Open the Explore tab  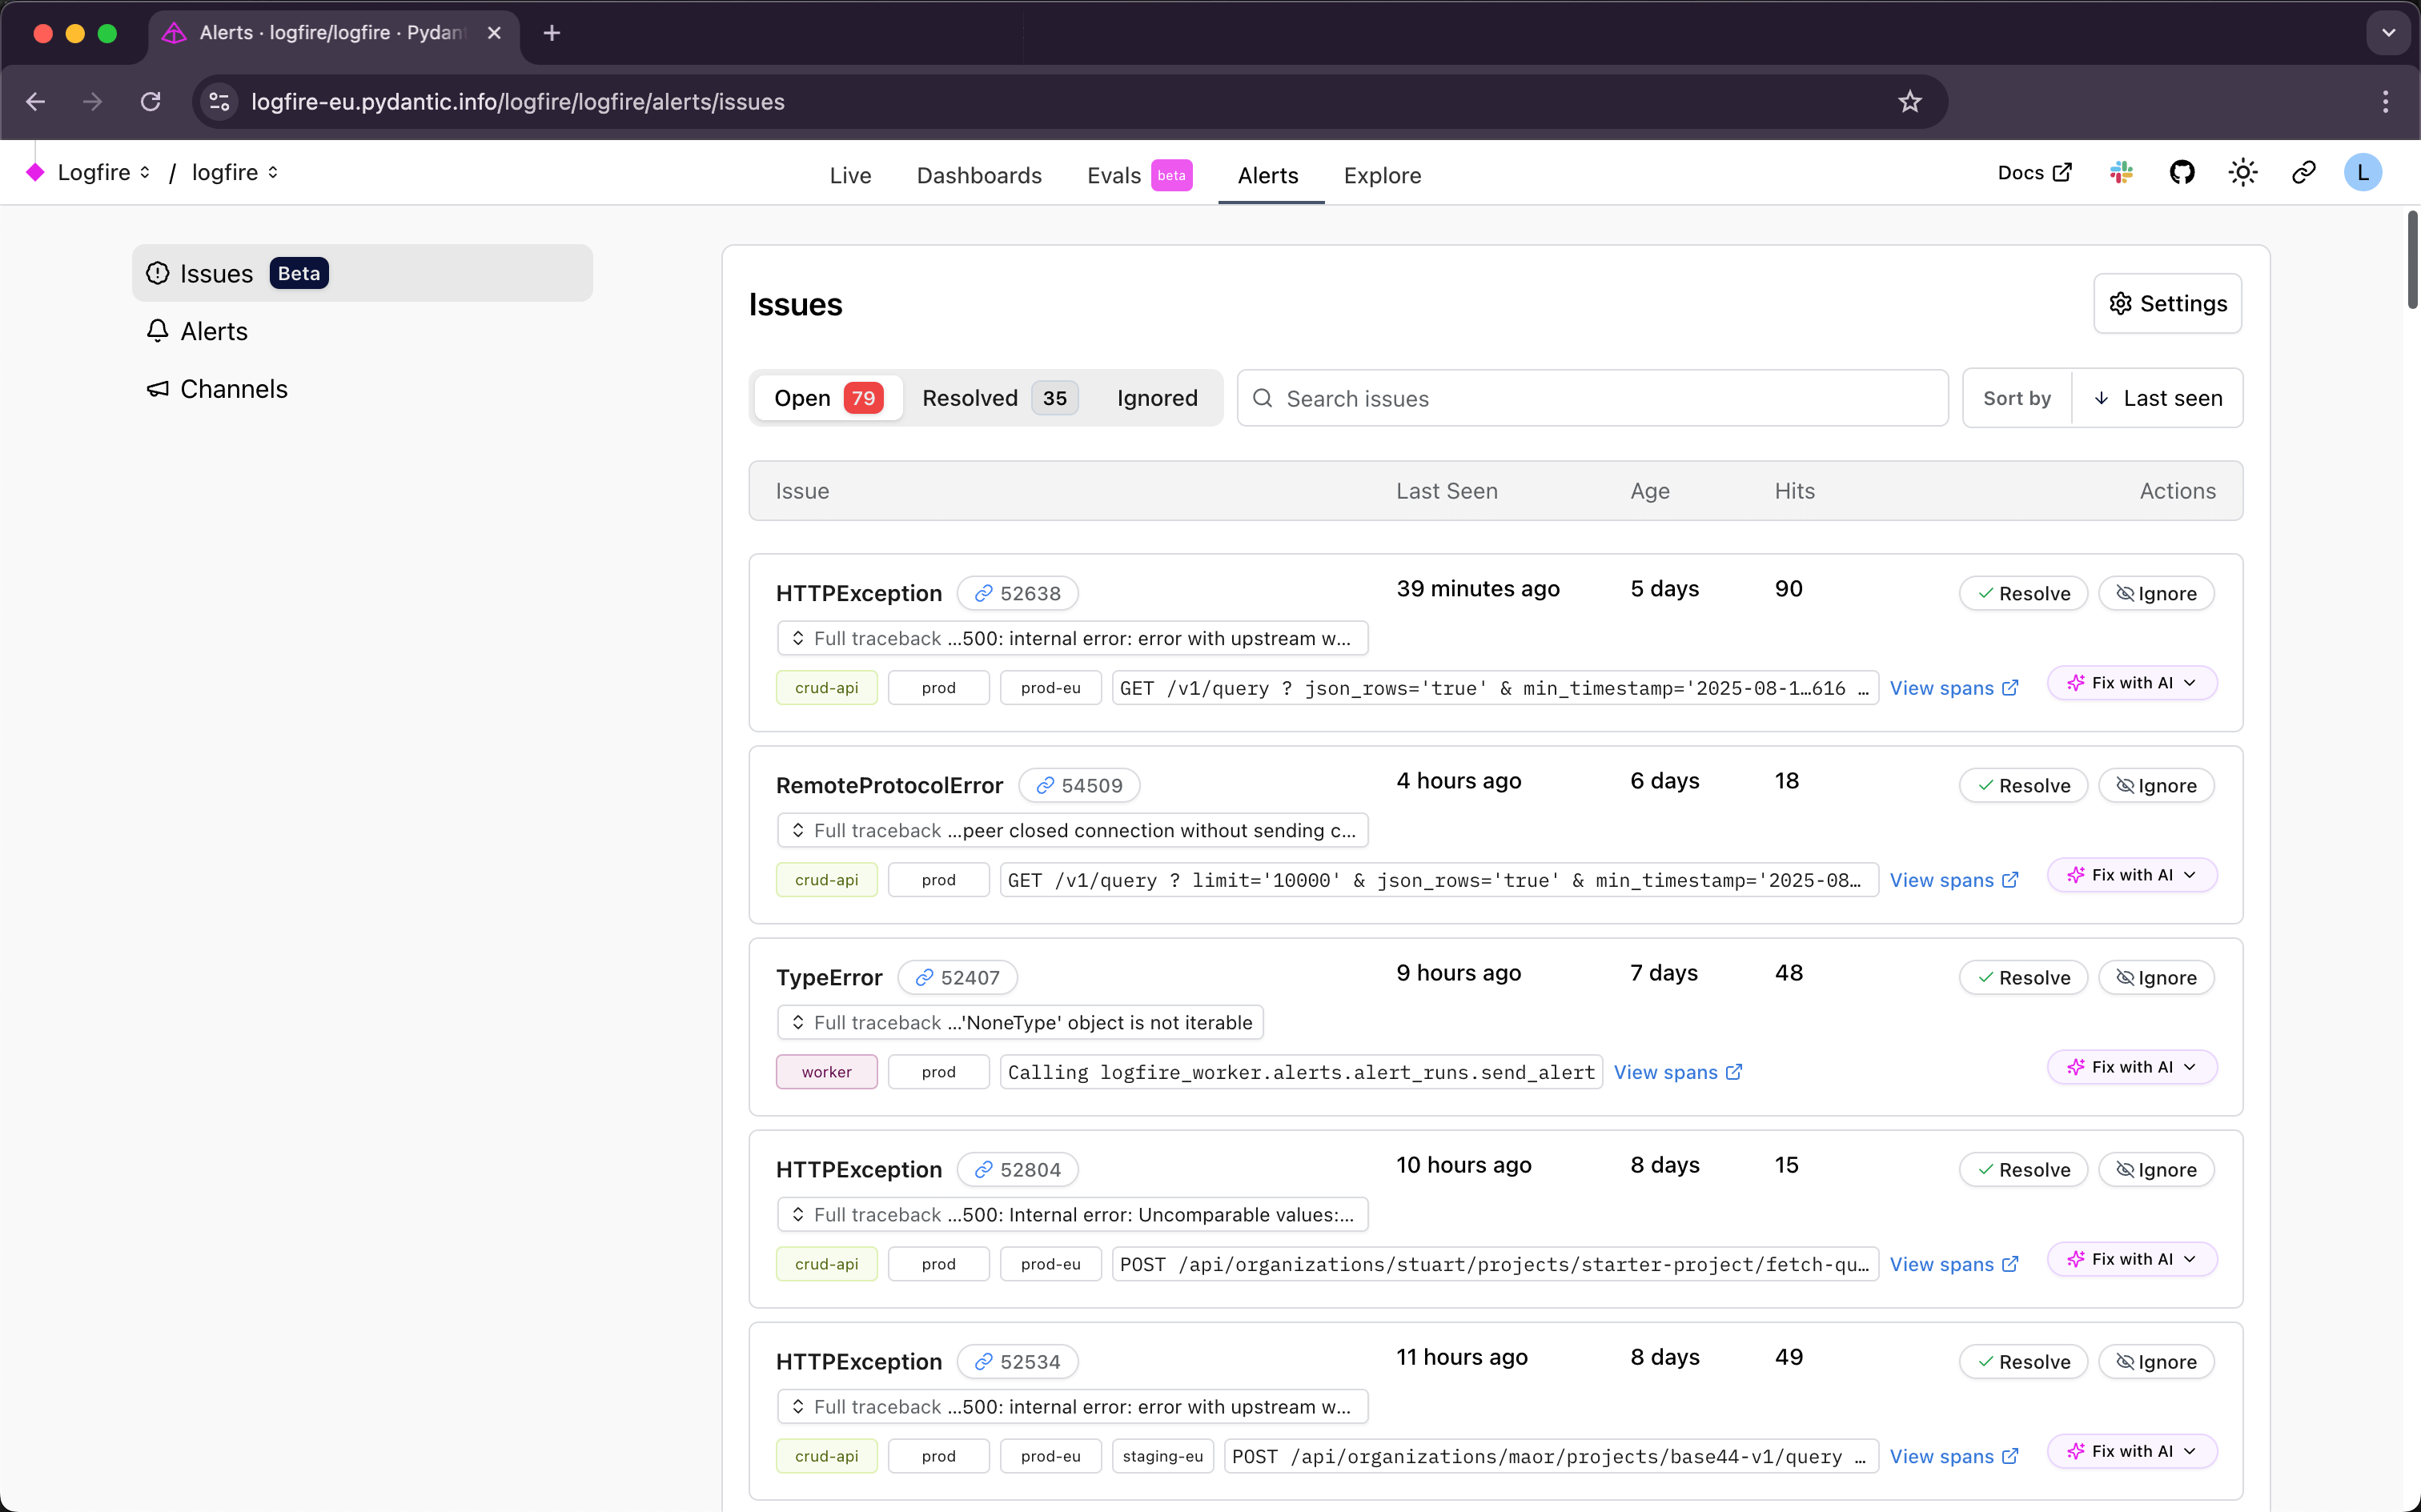[1382, 175]
